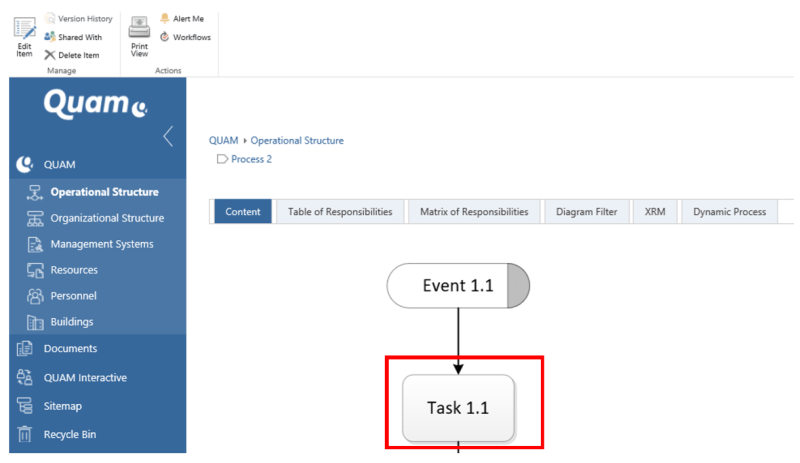This screenshot has width=800, height=463.
Task: Click the Edit Item icon
Action: [24, 31]
